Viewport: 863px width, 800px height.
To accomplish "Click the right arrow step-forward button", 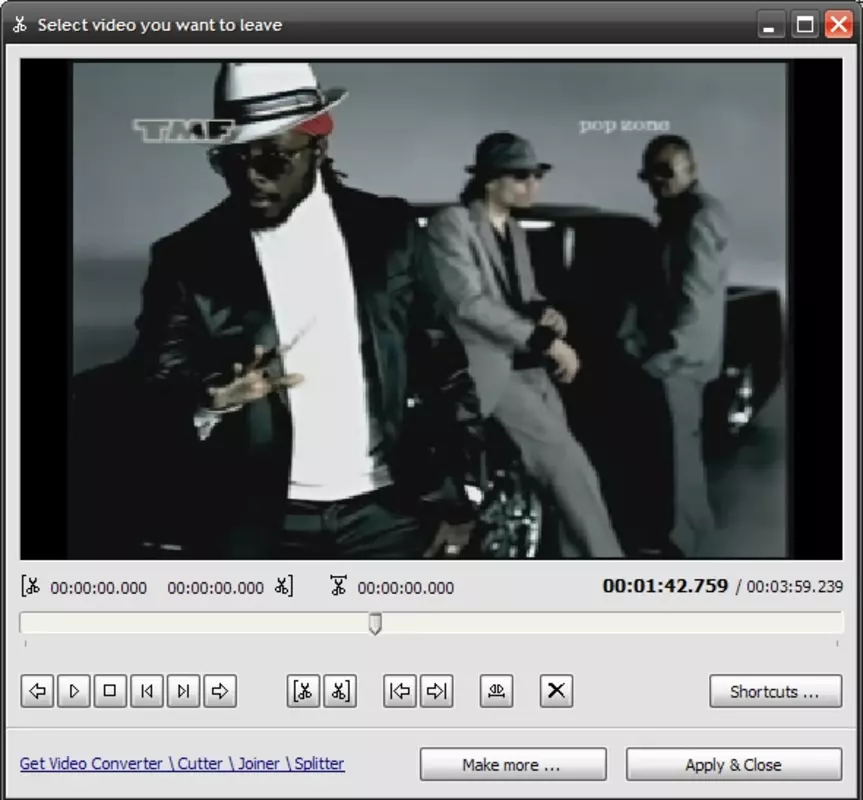I will [220, 691].
